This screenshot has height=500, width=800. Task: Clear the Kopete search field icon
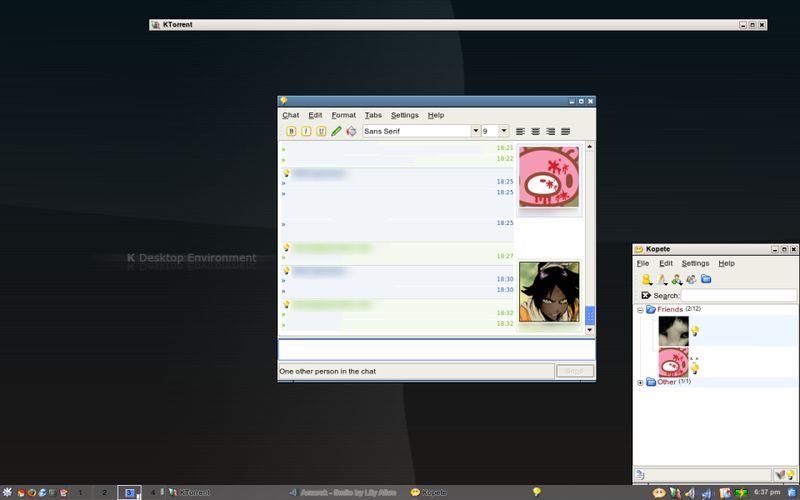[x=645, y=295]
